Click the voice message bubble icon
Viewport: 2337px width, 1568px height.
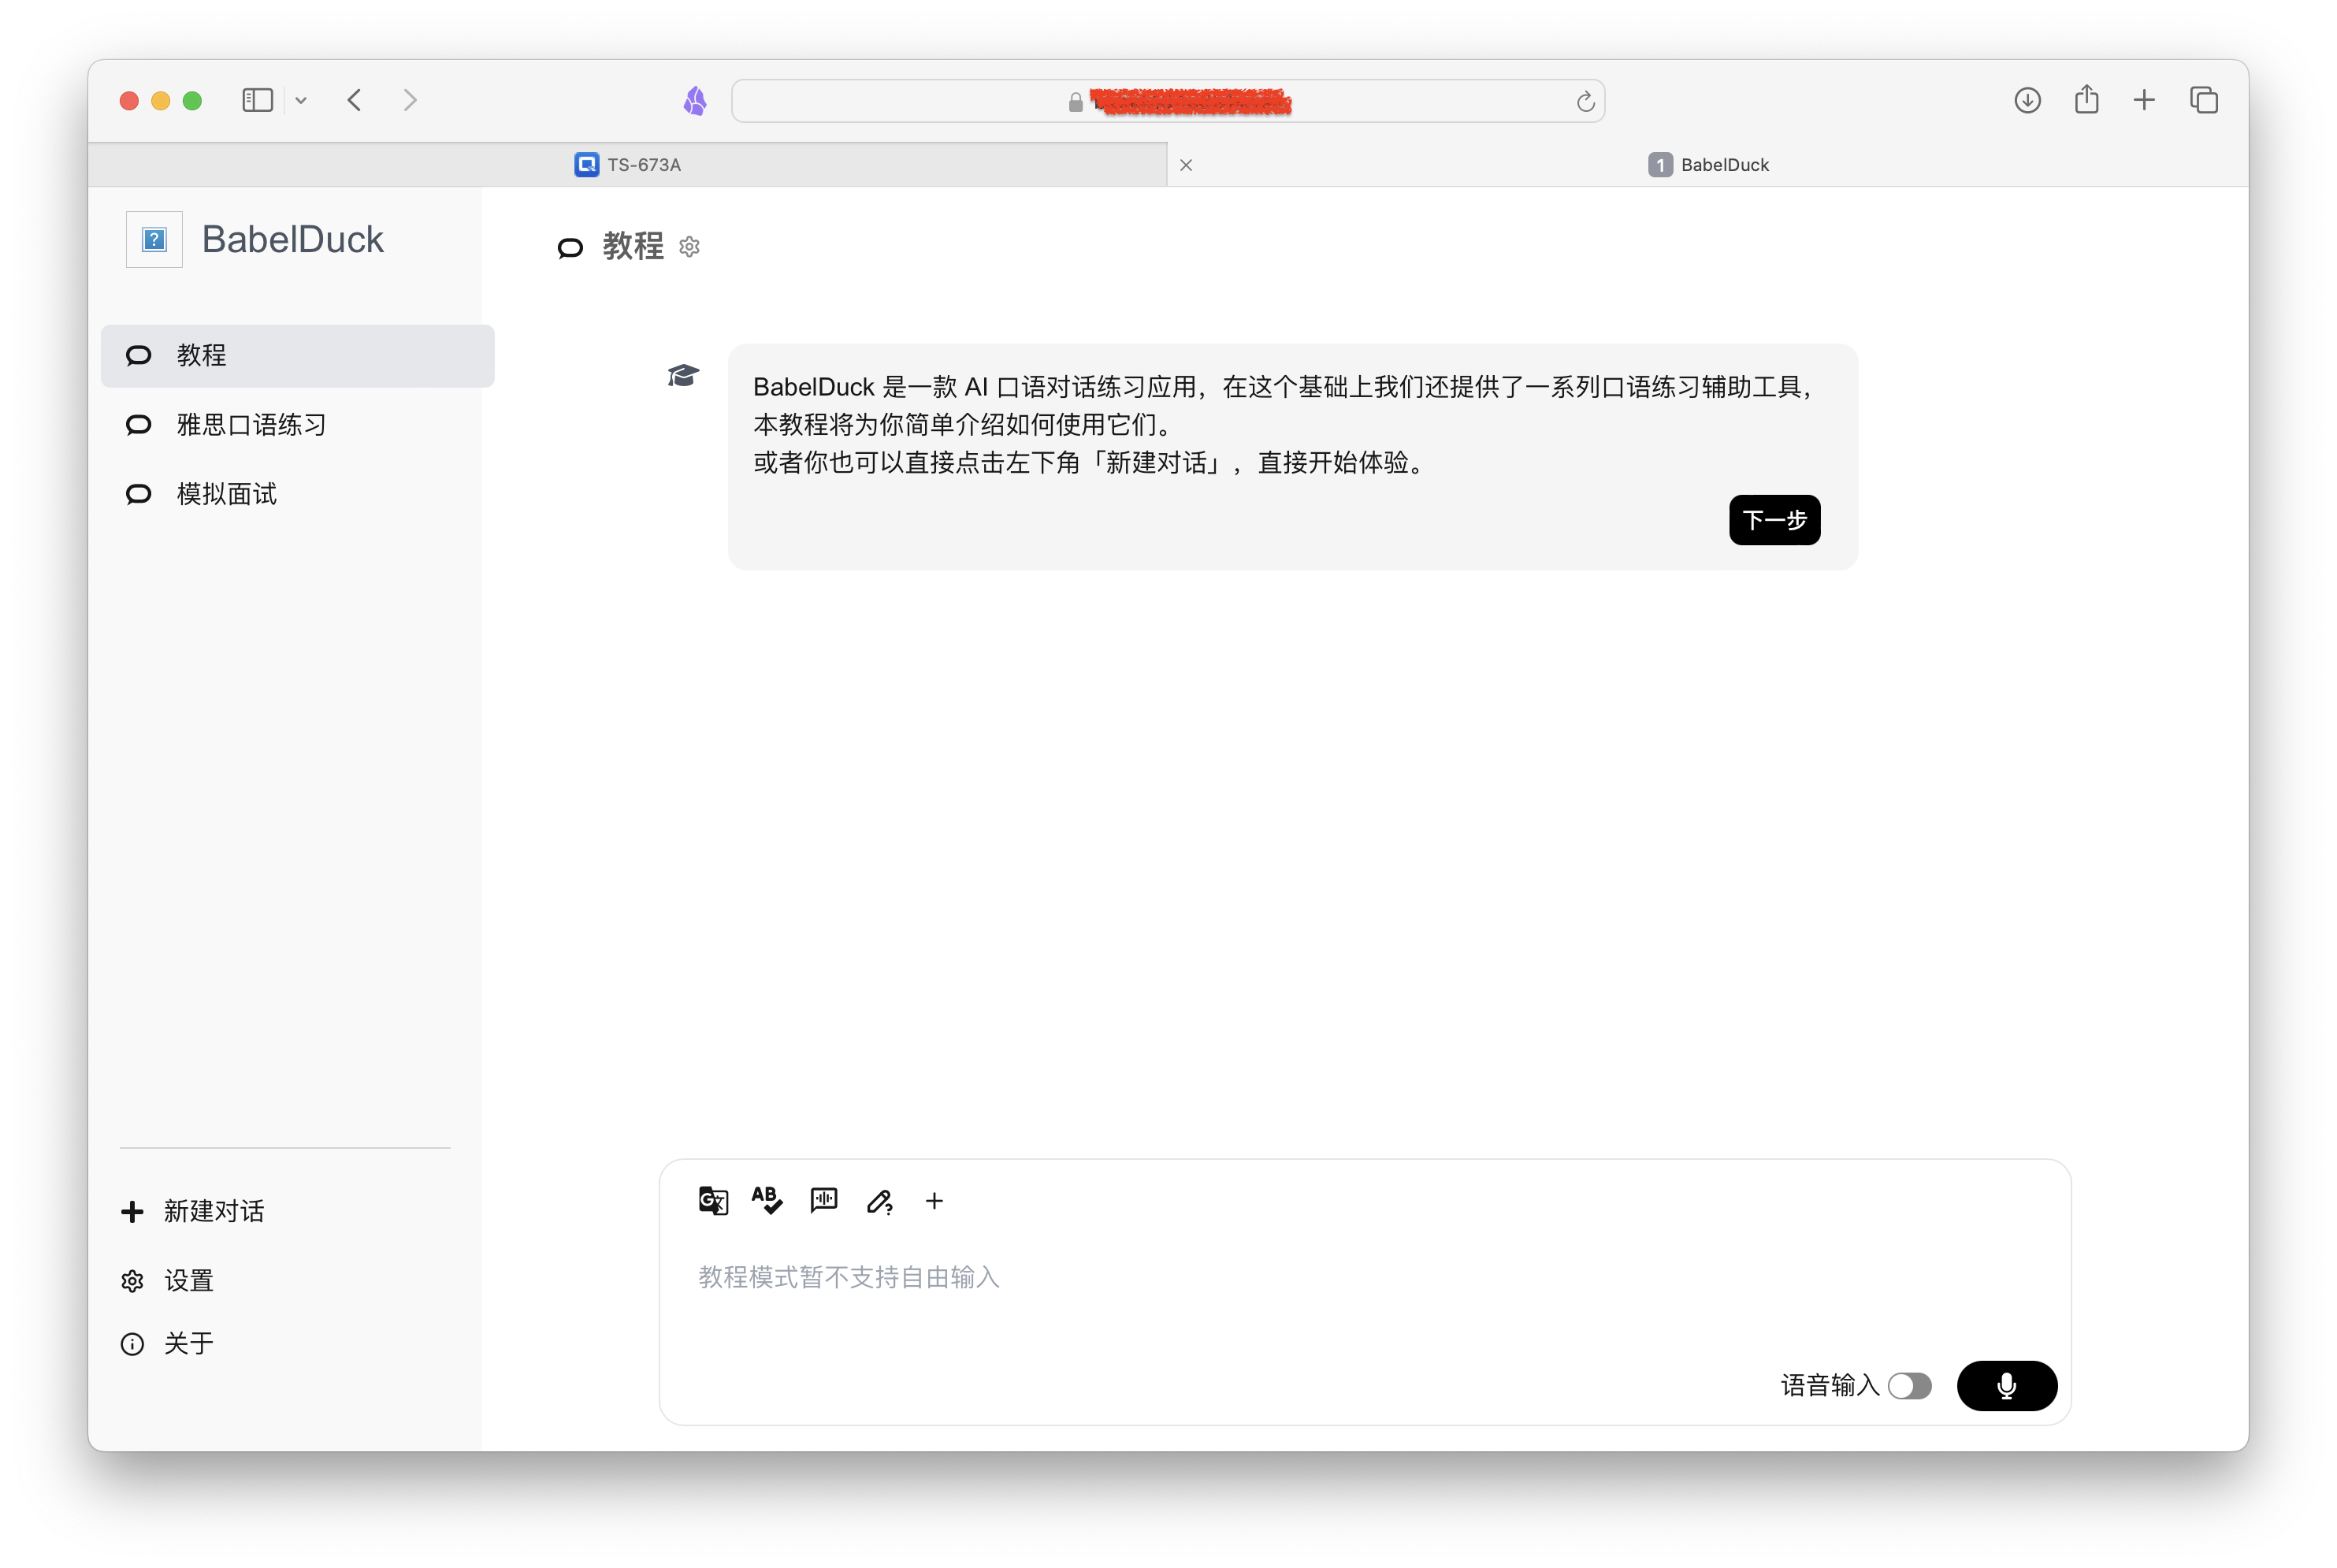(823, 1200)
